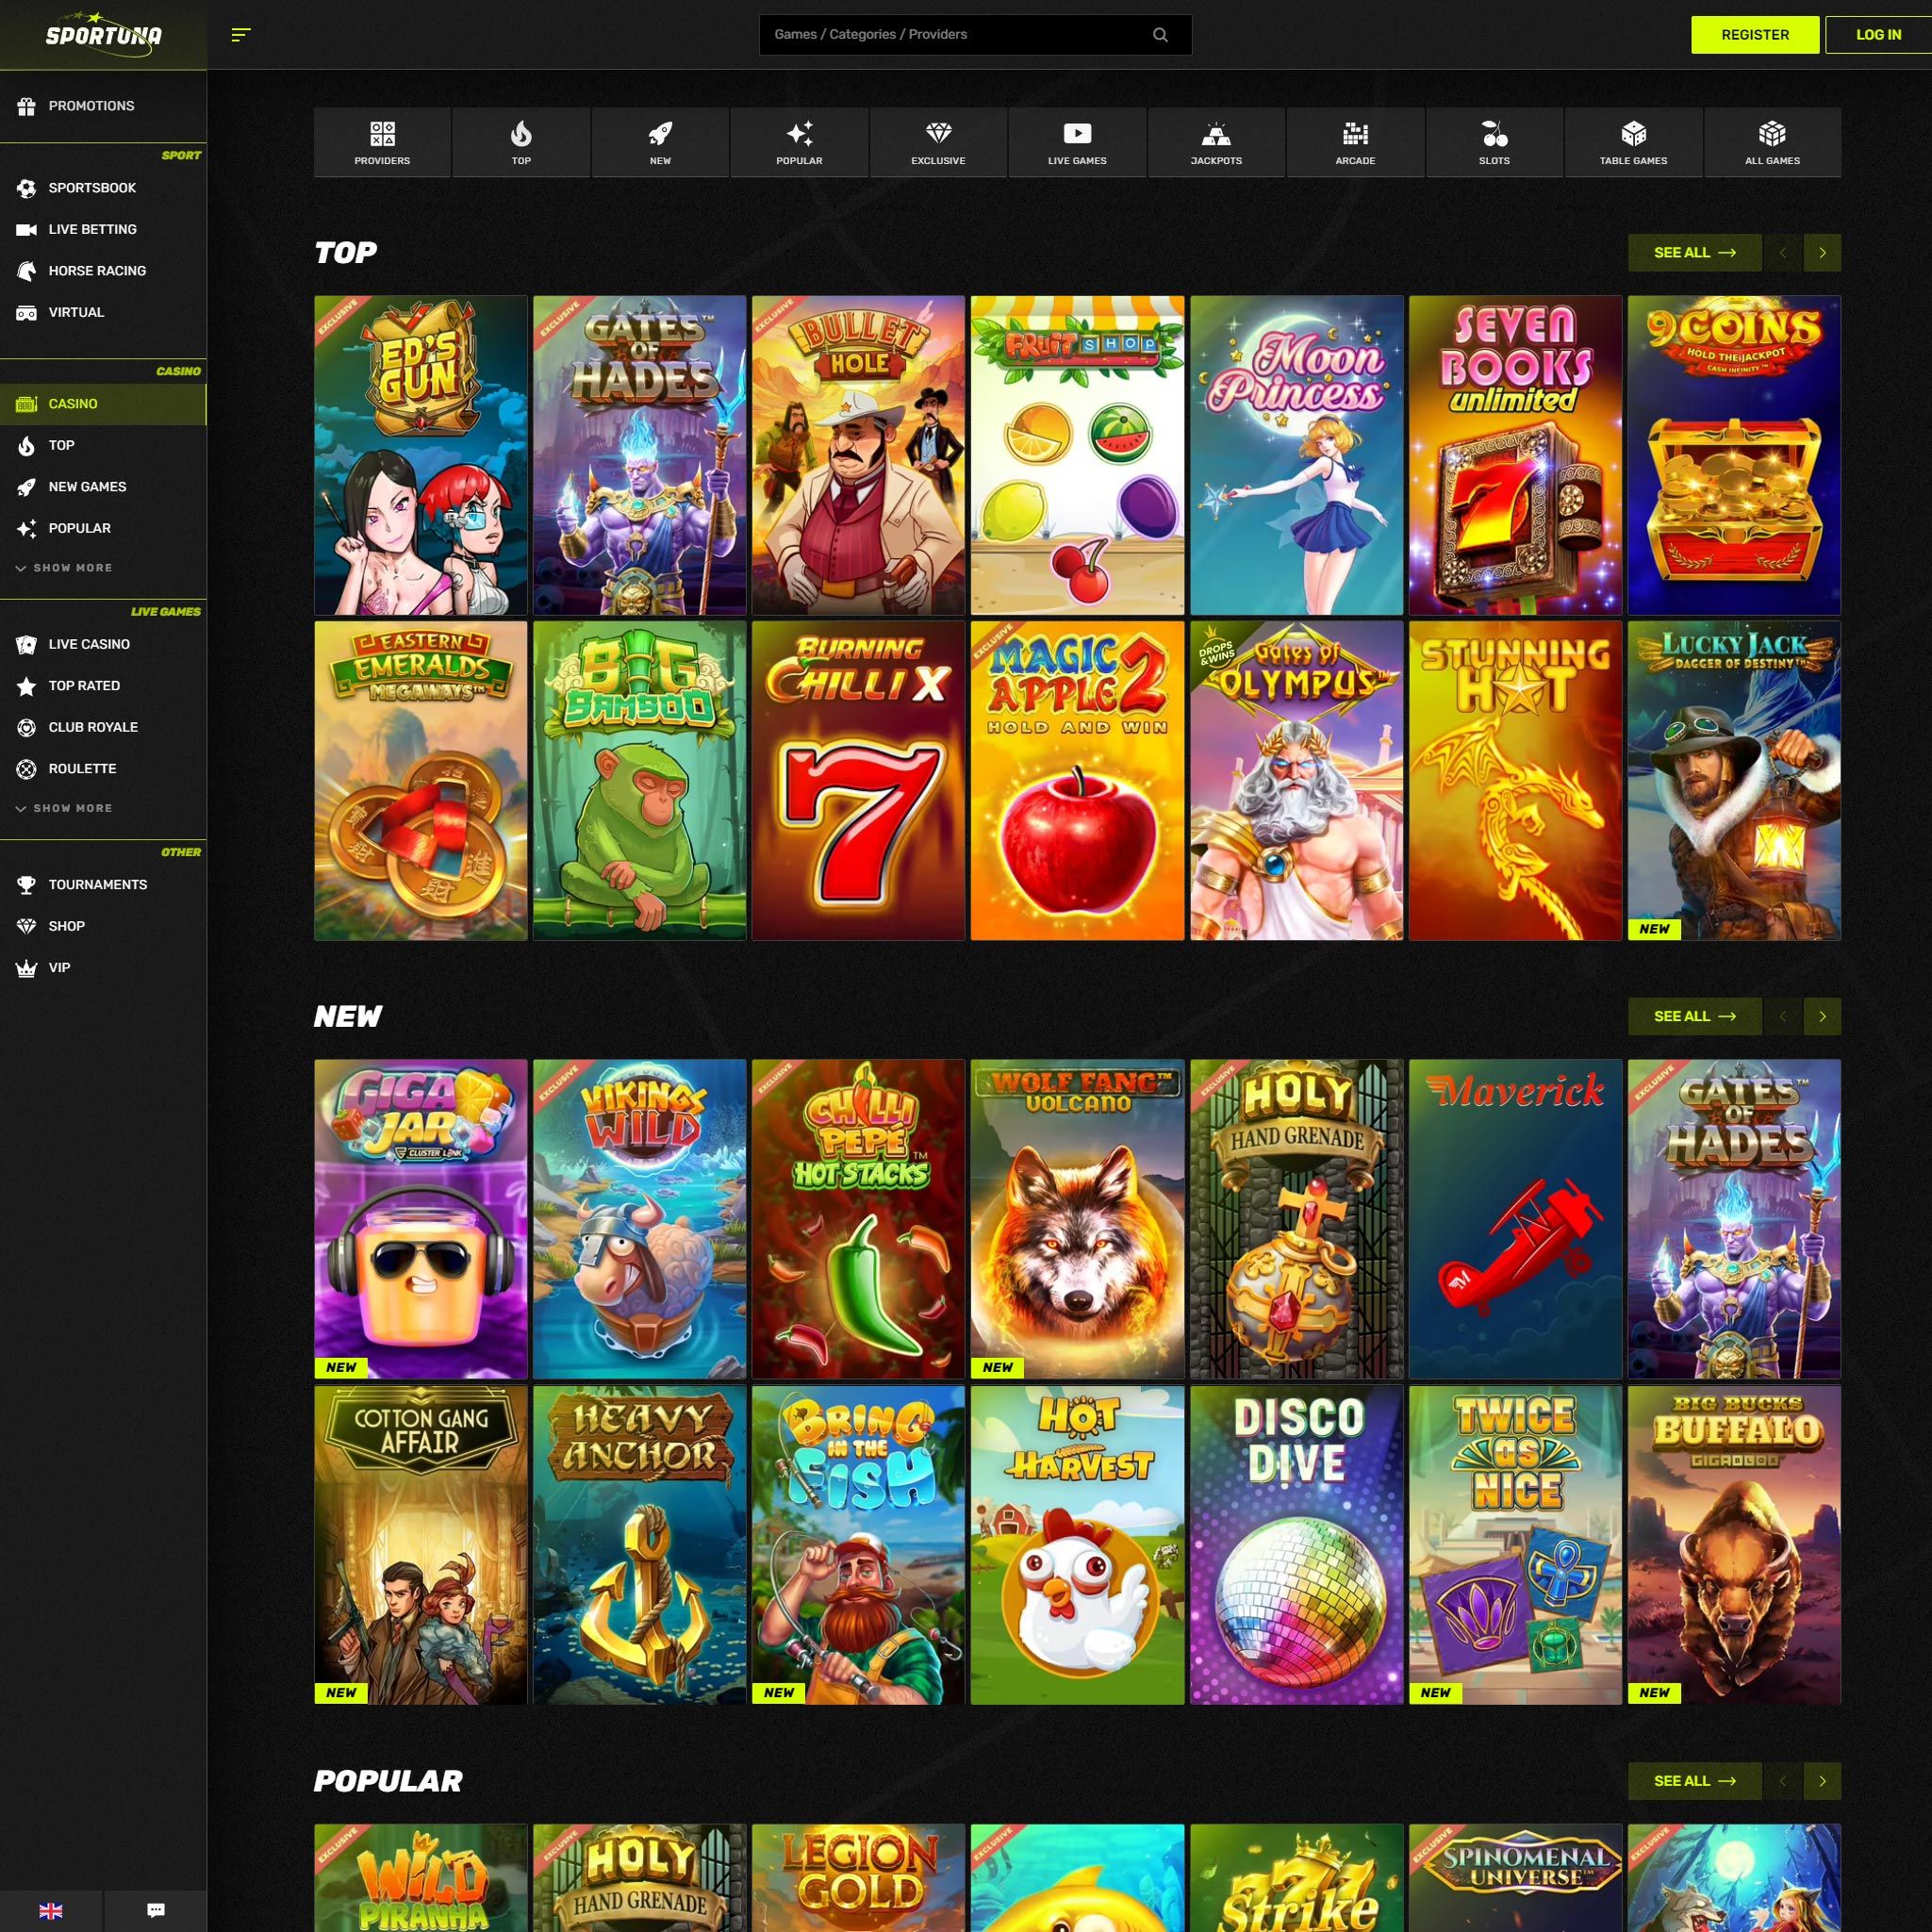
Task: Open 9 Coins game thumbnail
Action: tap(1734, 455)
